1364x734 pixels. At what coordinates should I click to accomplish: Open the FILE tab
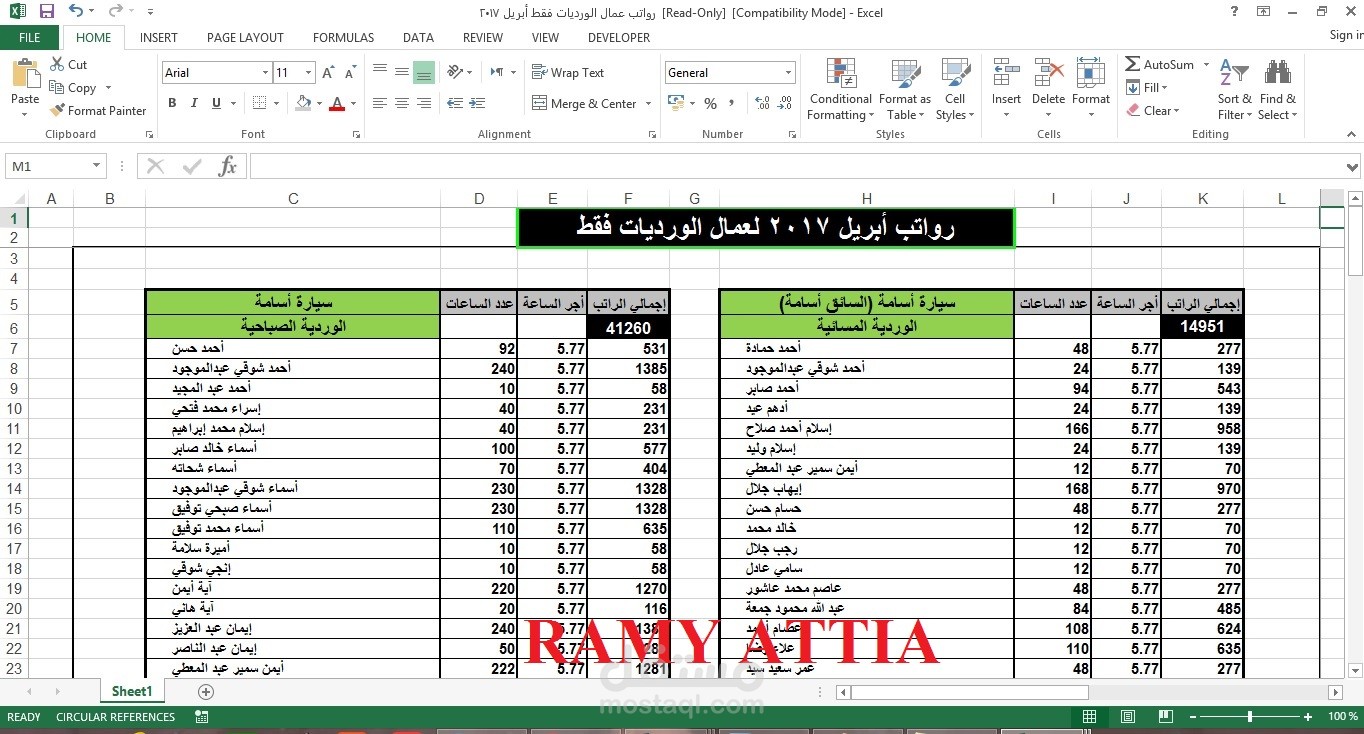(30, 38)
